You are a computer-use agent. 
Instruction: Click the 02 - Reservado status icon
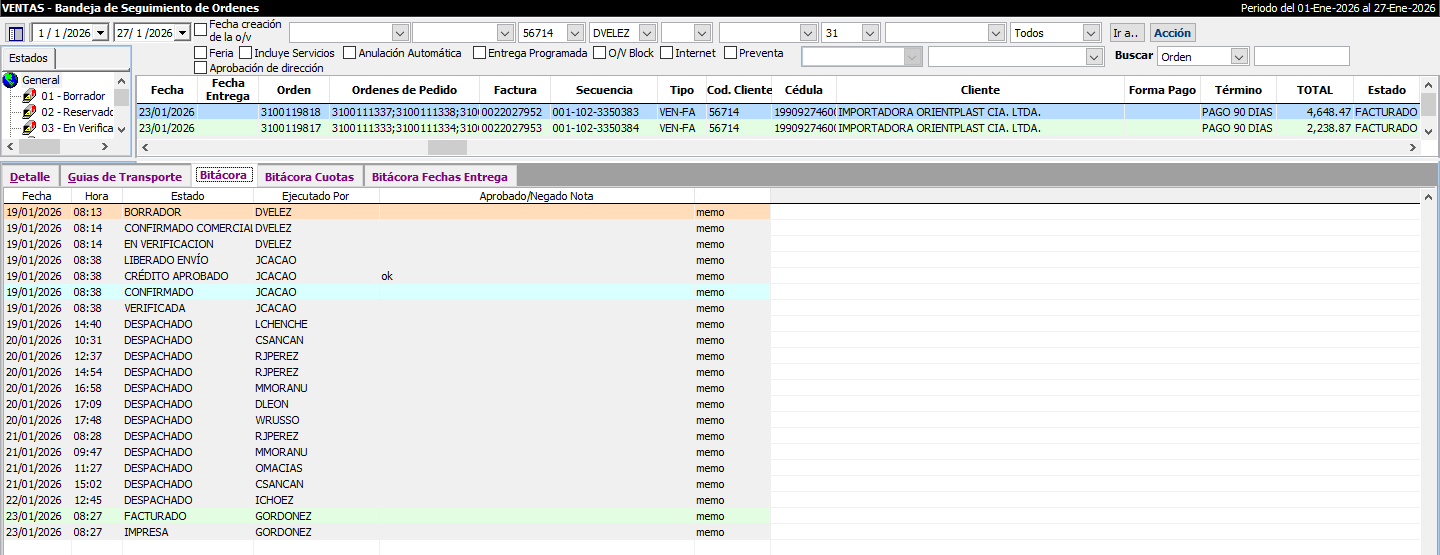click(29, 113)
